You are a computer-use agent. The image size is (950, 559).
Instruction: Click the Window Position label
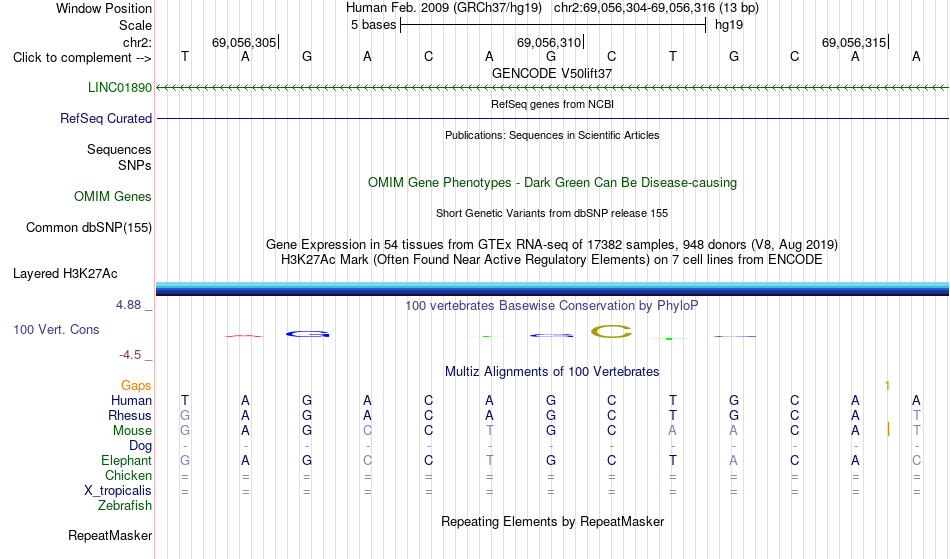[104, 8]
